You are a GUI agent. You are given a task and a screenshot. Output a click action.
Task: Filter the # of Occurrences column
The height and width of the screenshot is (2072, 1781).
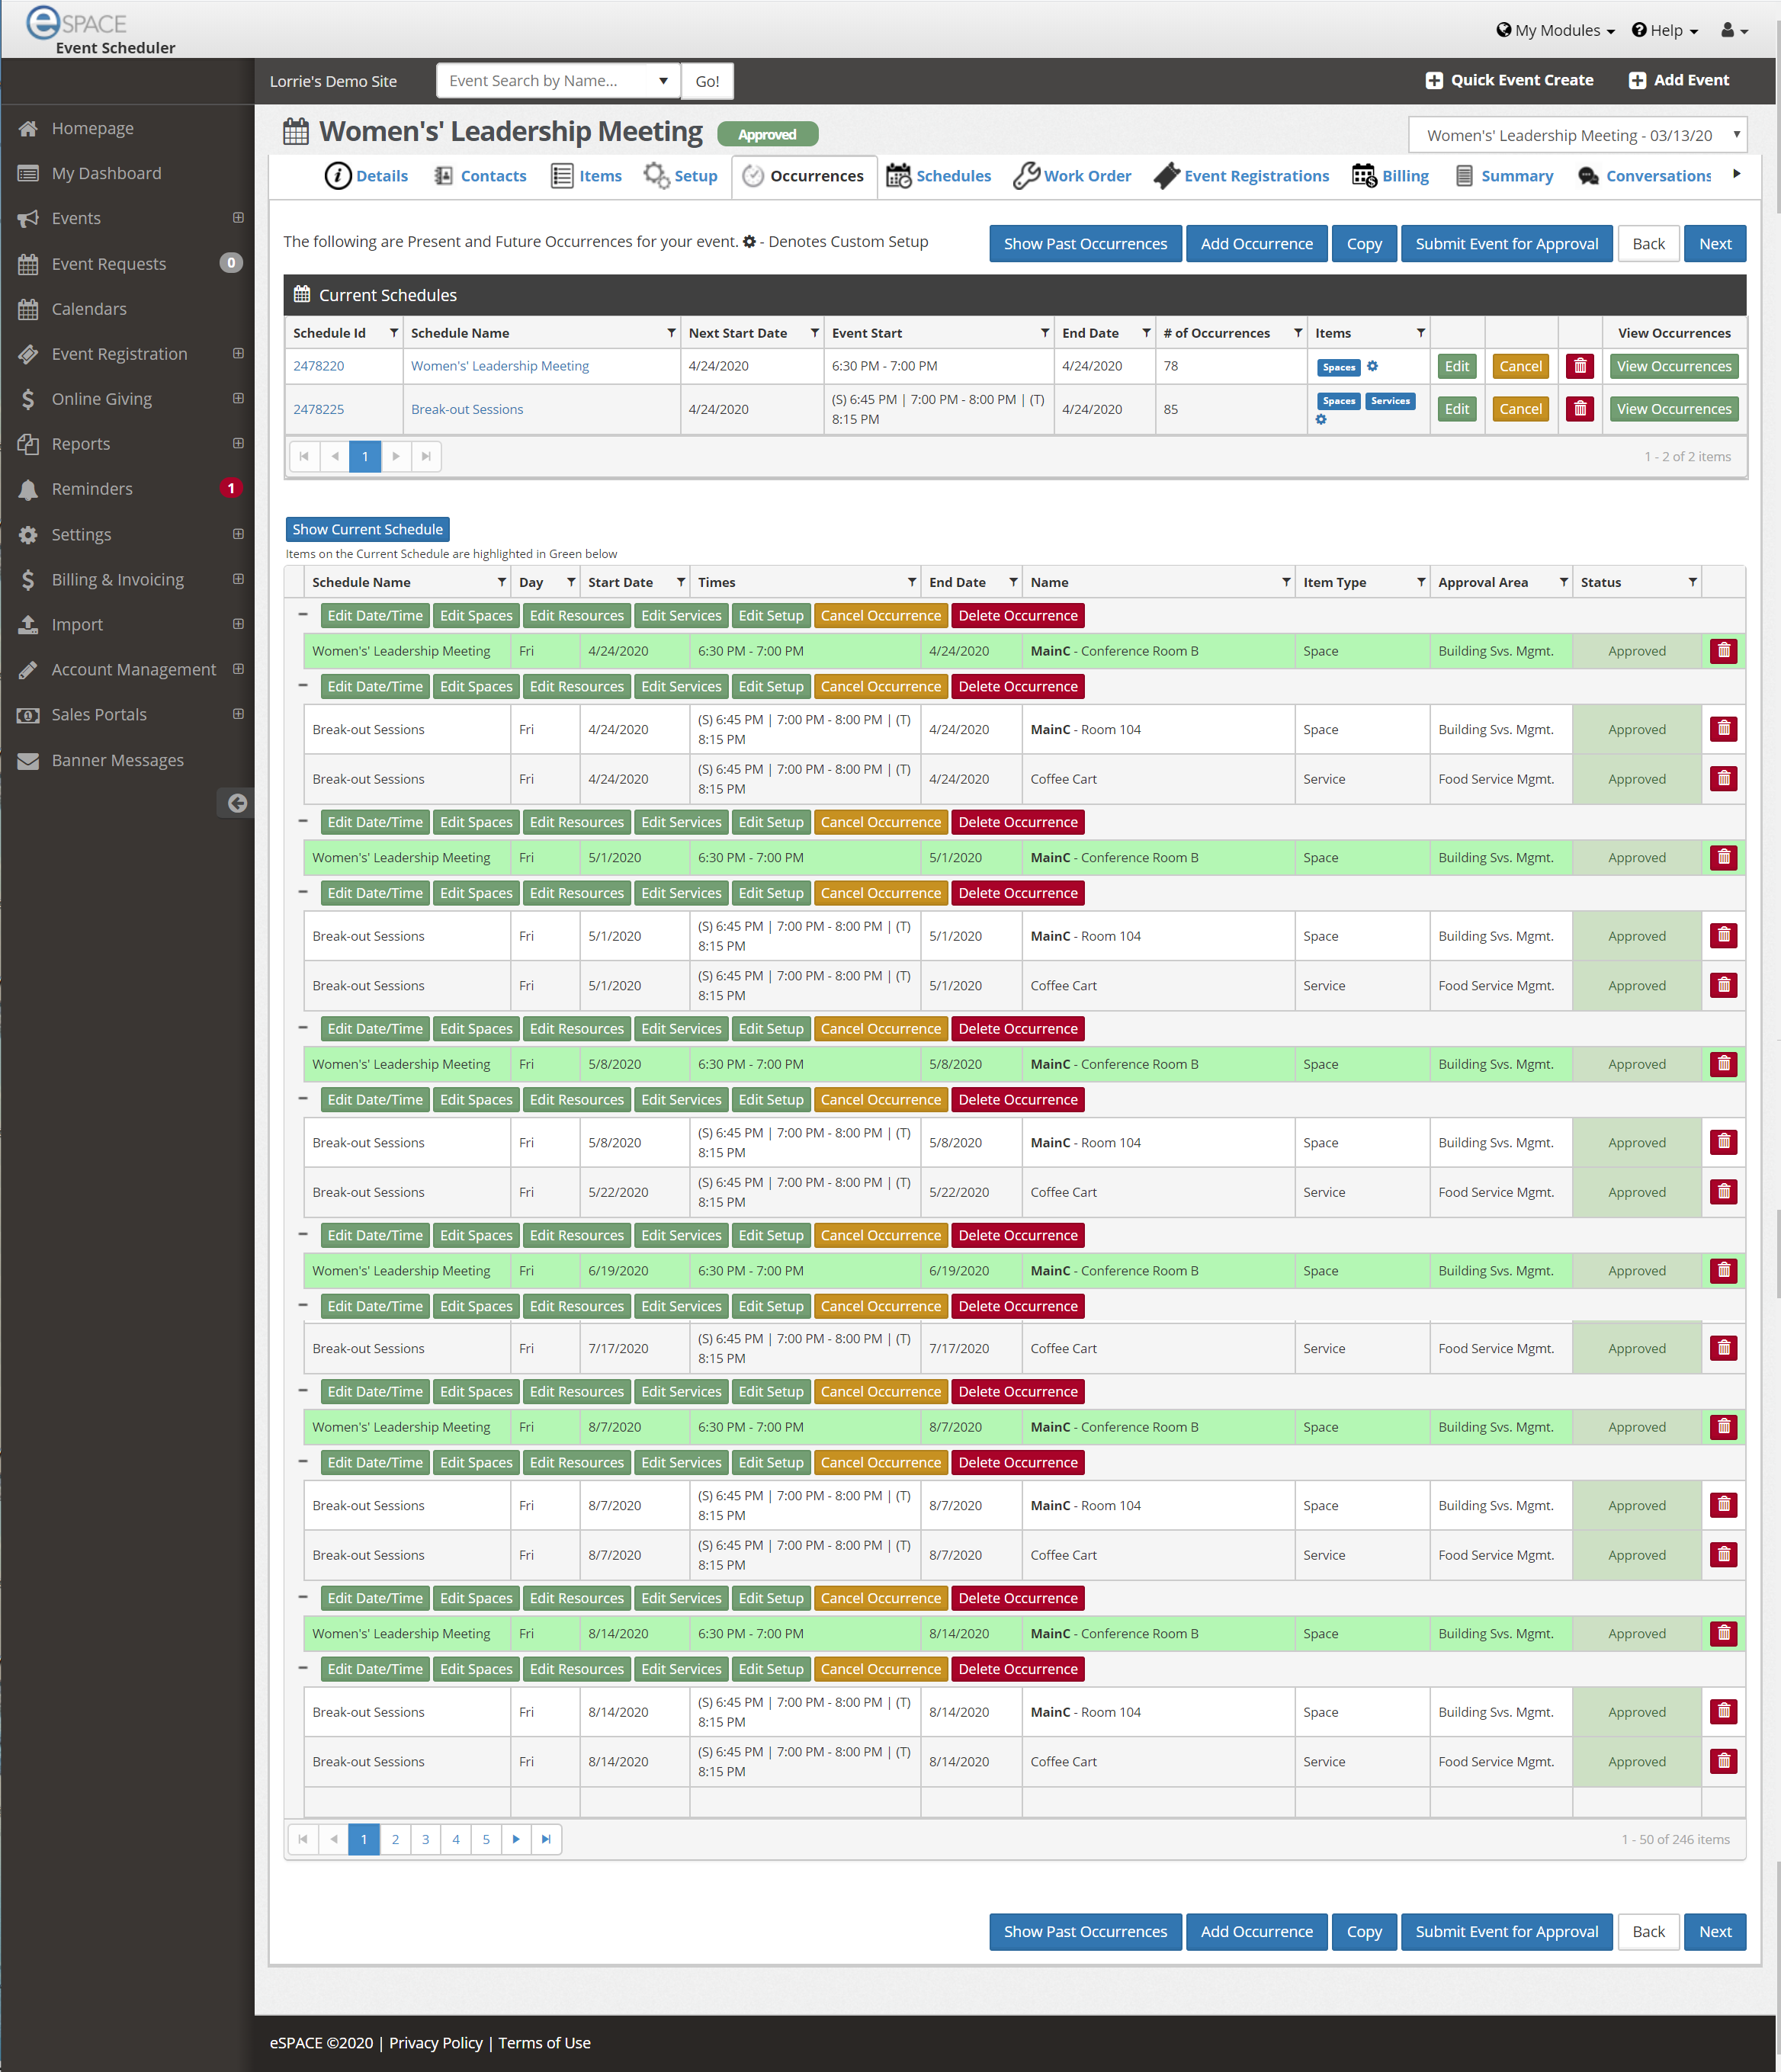[x=1298, y=333]
